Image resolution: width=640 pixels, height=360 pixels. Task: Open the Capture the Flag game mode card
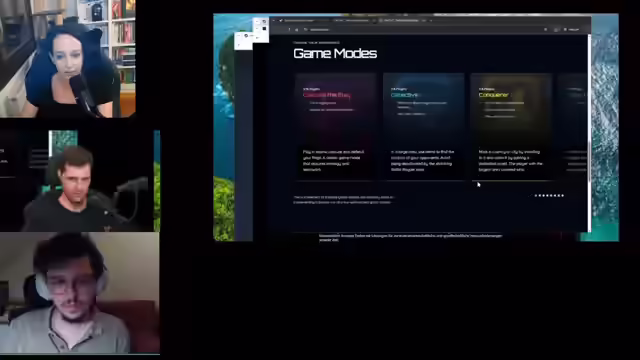pos(335,127)
